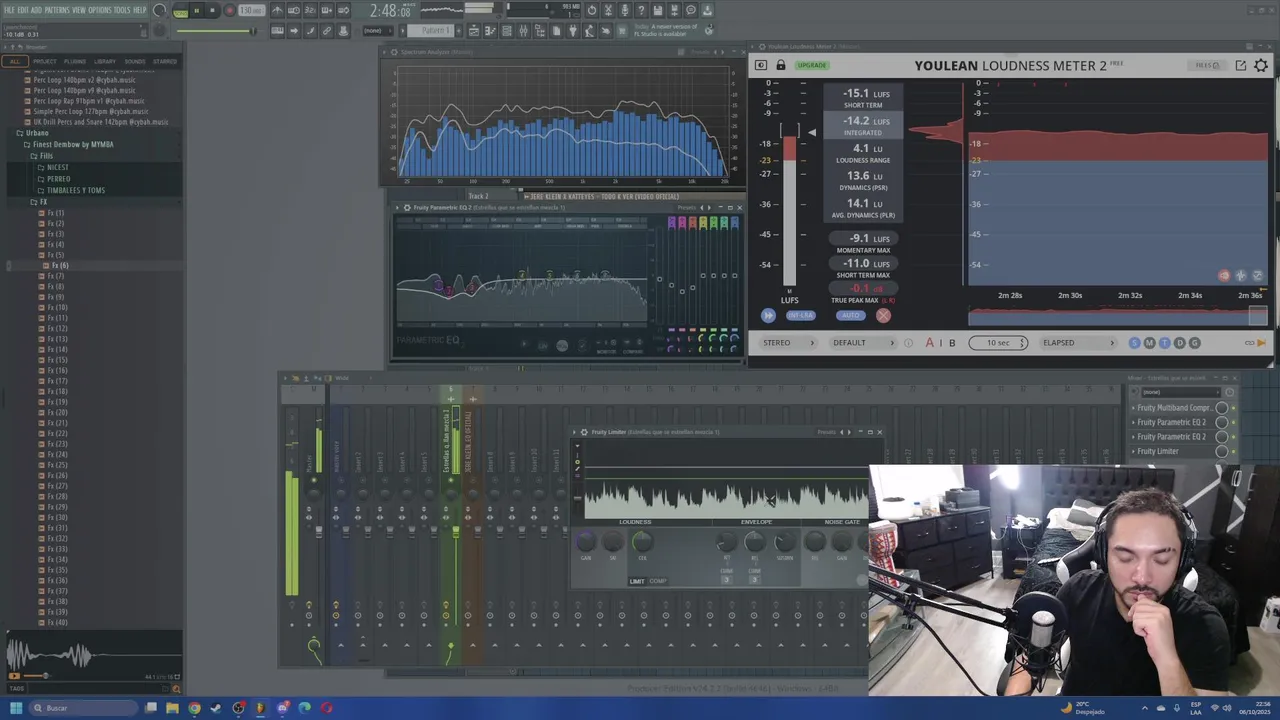Viewport: 1280px width, 720px height.
Task: Open the OPTIONS menu
Action: click(99, 10)
